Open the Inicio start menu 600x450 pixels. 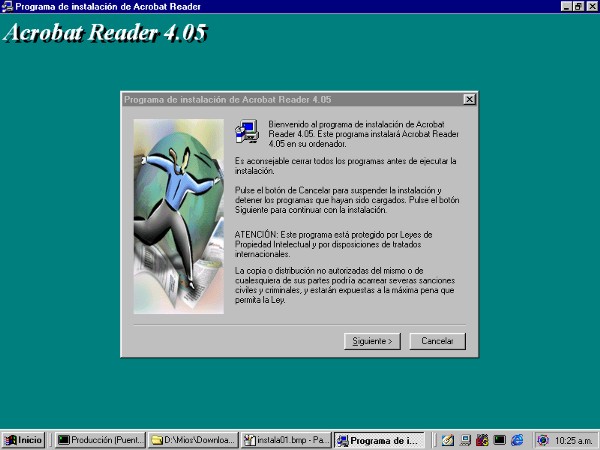pyautogui.click(x=24, y=439)
